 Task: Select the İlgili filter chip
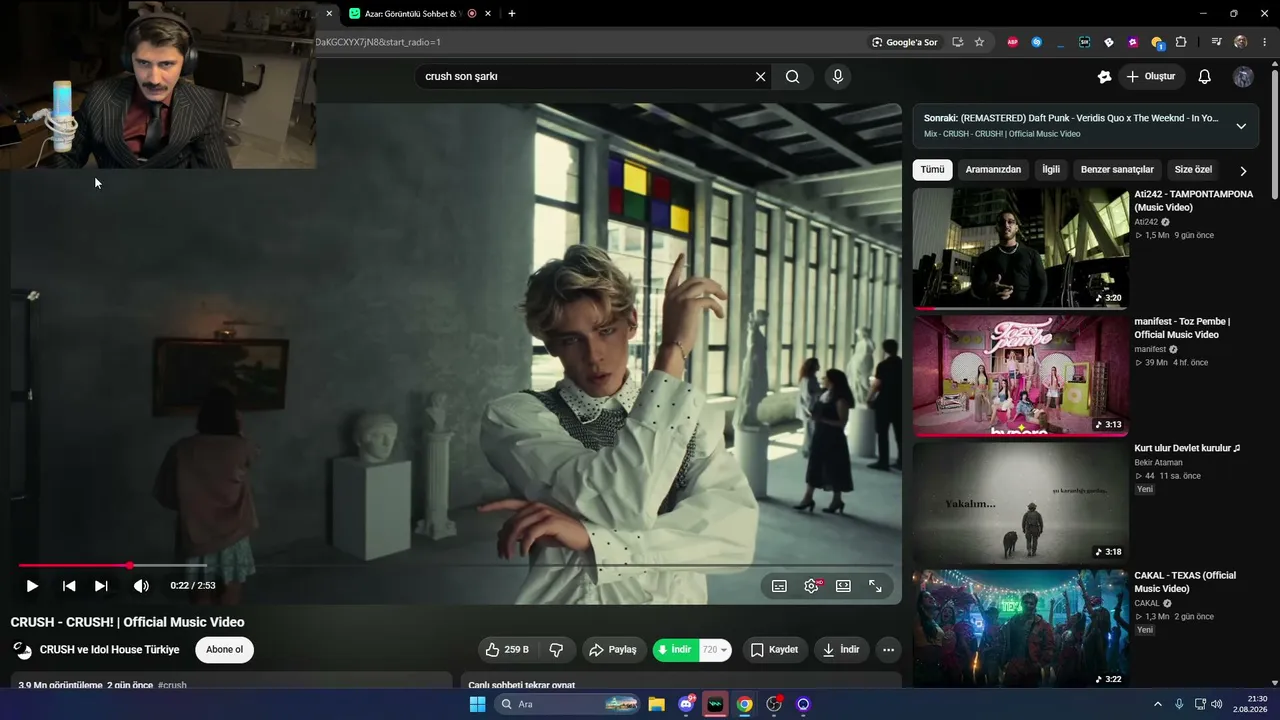click(x=1051, y=170)
